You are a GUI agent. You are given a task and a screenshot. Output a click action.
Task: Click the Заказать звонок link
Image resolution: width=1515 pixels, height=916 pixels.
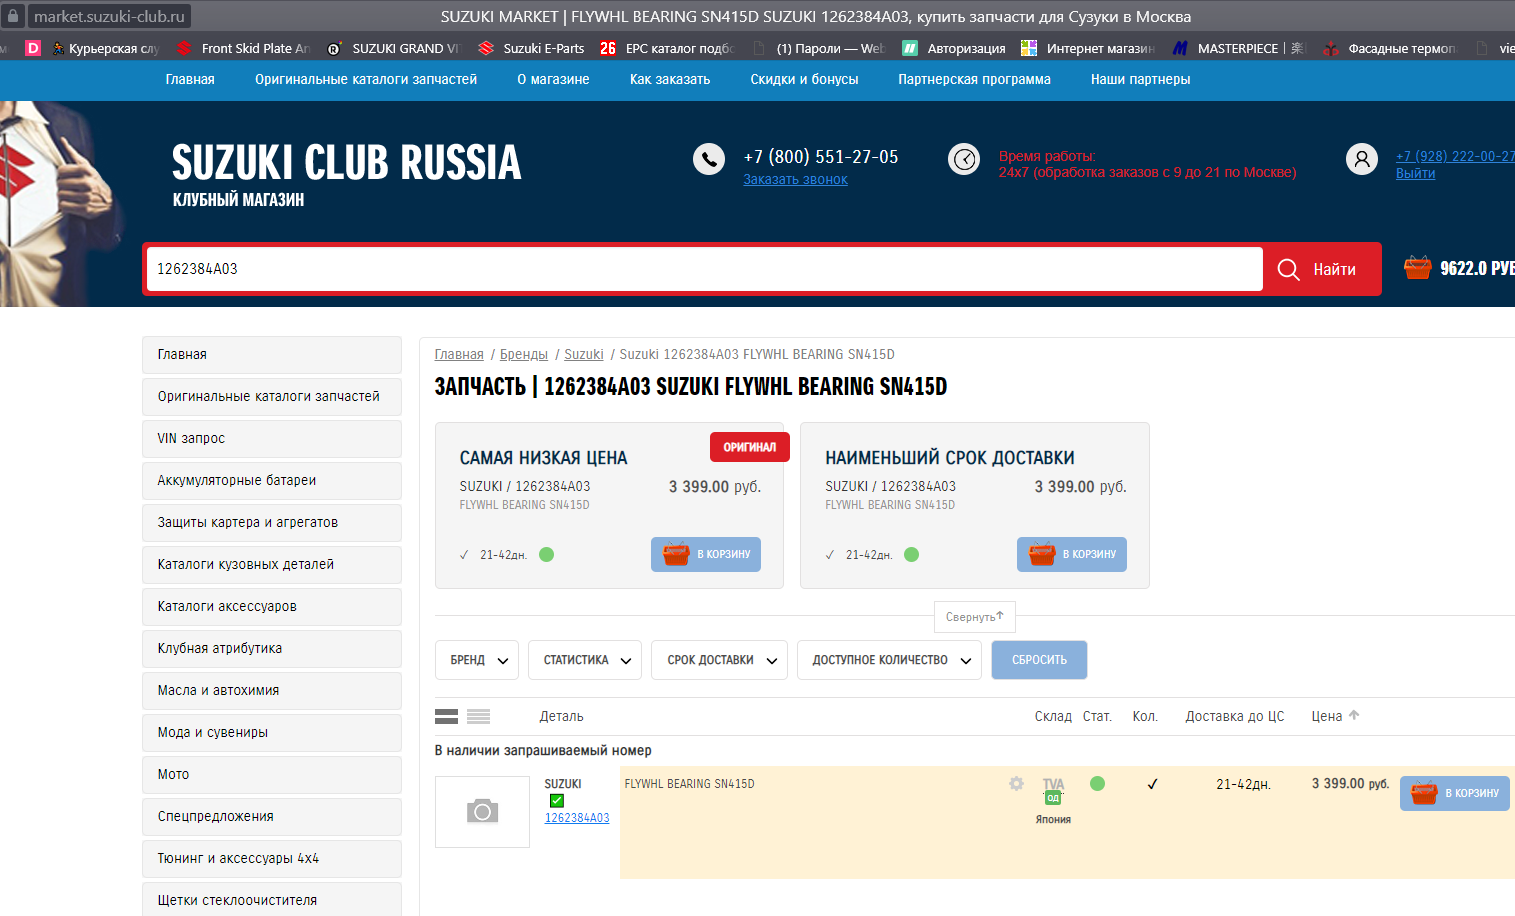795,180
